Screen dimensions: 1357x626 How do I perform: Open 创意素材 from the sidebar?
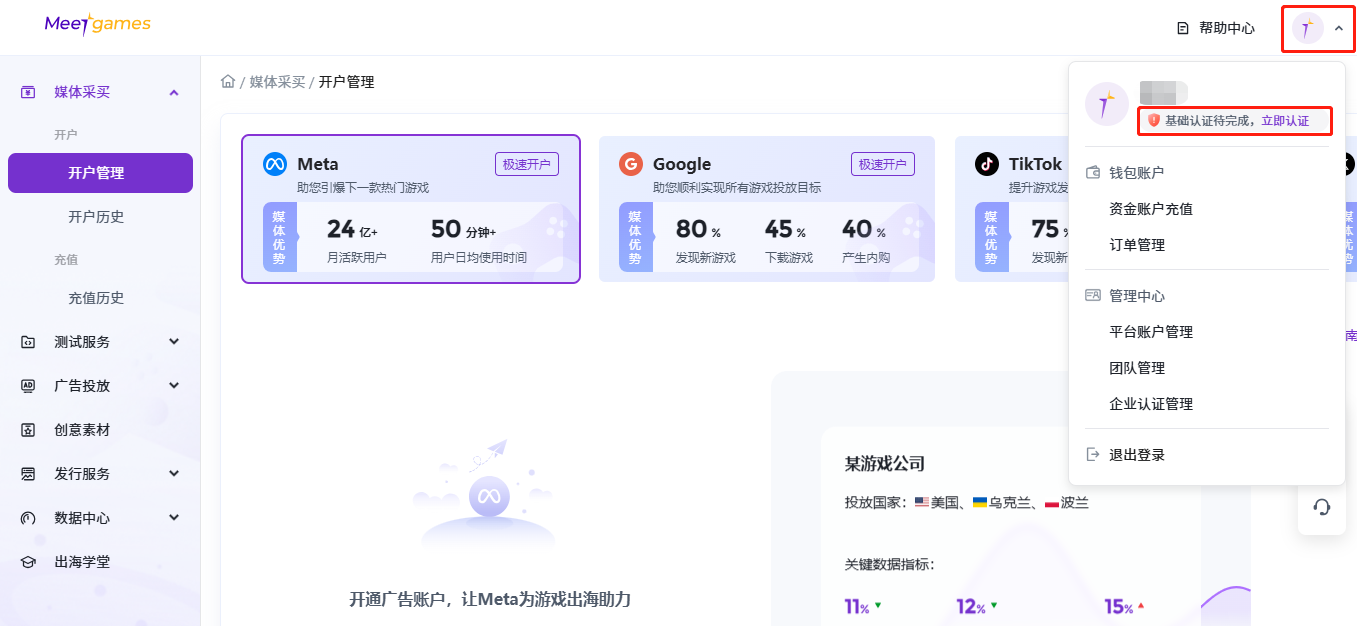[82, 430]
